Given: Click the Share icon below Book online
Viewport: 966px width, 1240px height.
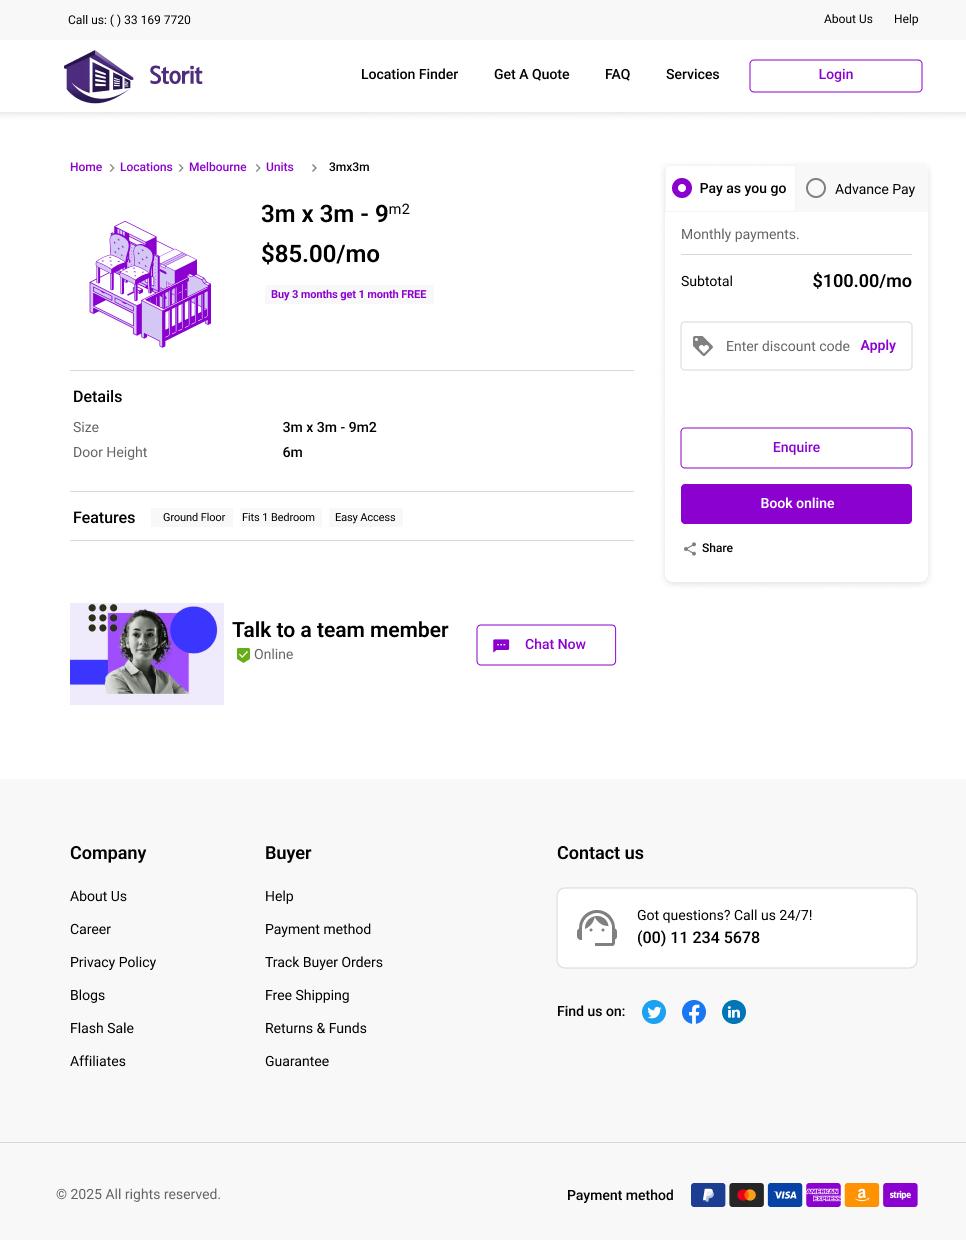Looking at the screenshot, I should click(x=689, y=548).
